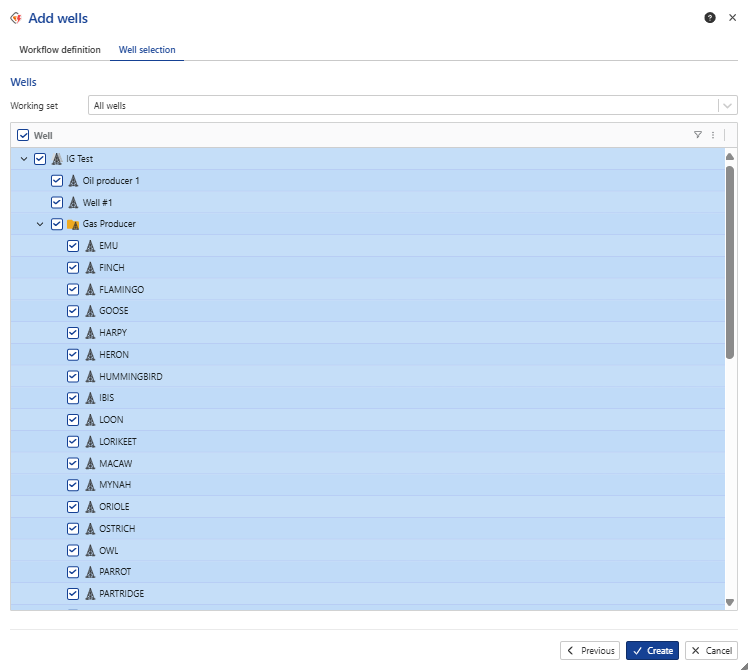Open the Working set dropdown arrow

click(x=727, y=105)
